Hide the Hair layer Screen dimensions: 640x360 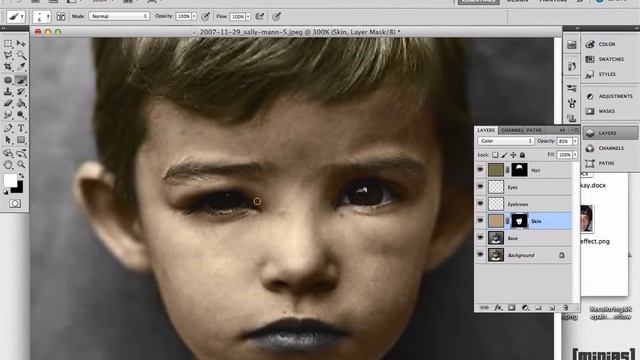[480, 170]
